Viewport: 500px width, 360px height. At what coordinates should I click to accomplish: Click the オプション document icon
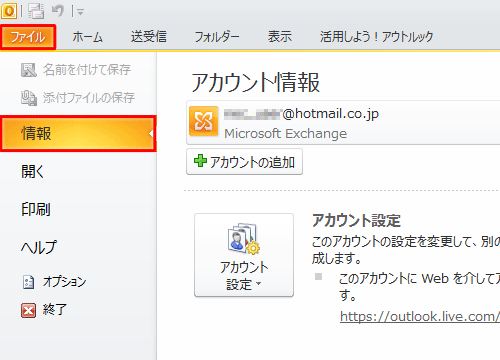click(28, 282)
